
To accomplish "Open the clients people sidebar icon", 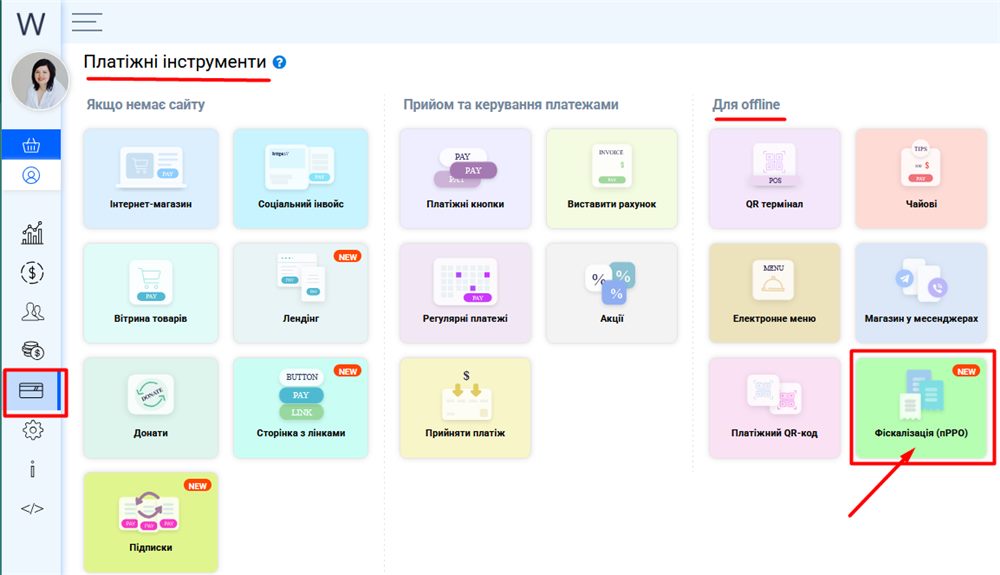I will (x=32, y=312).
